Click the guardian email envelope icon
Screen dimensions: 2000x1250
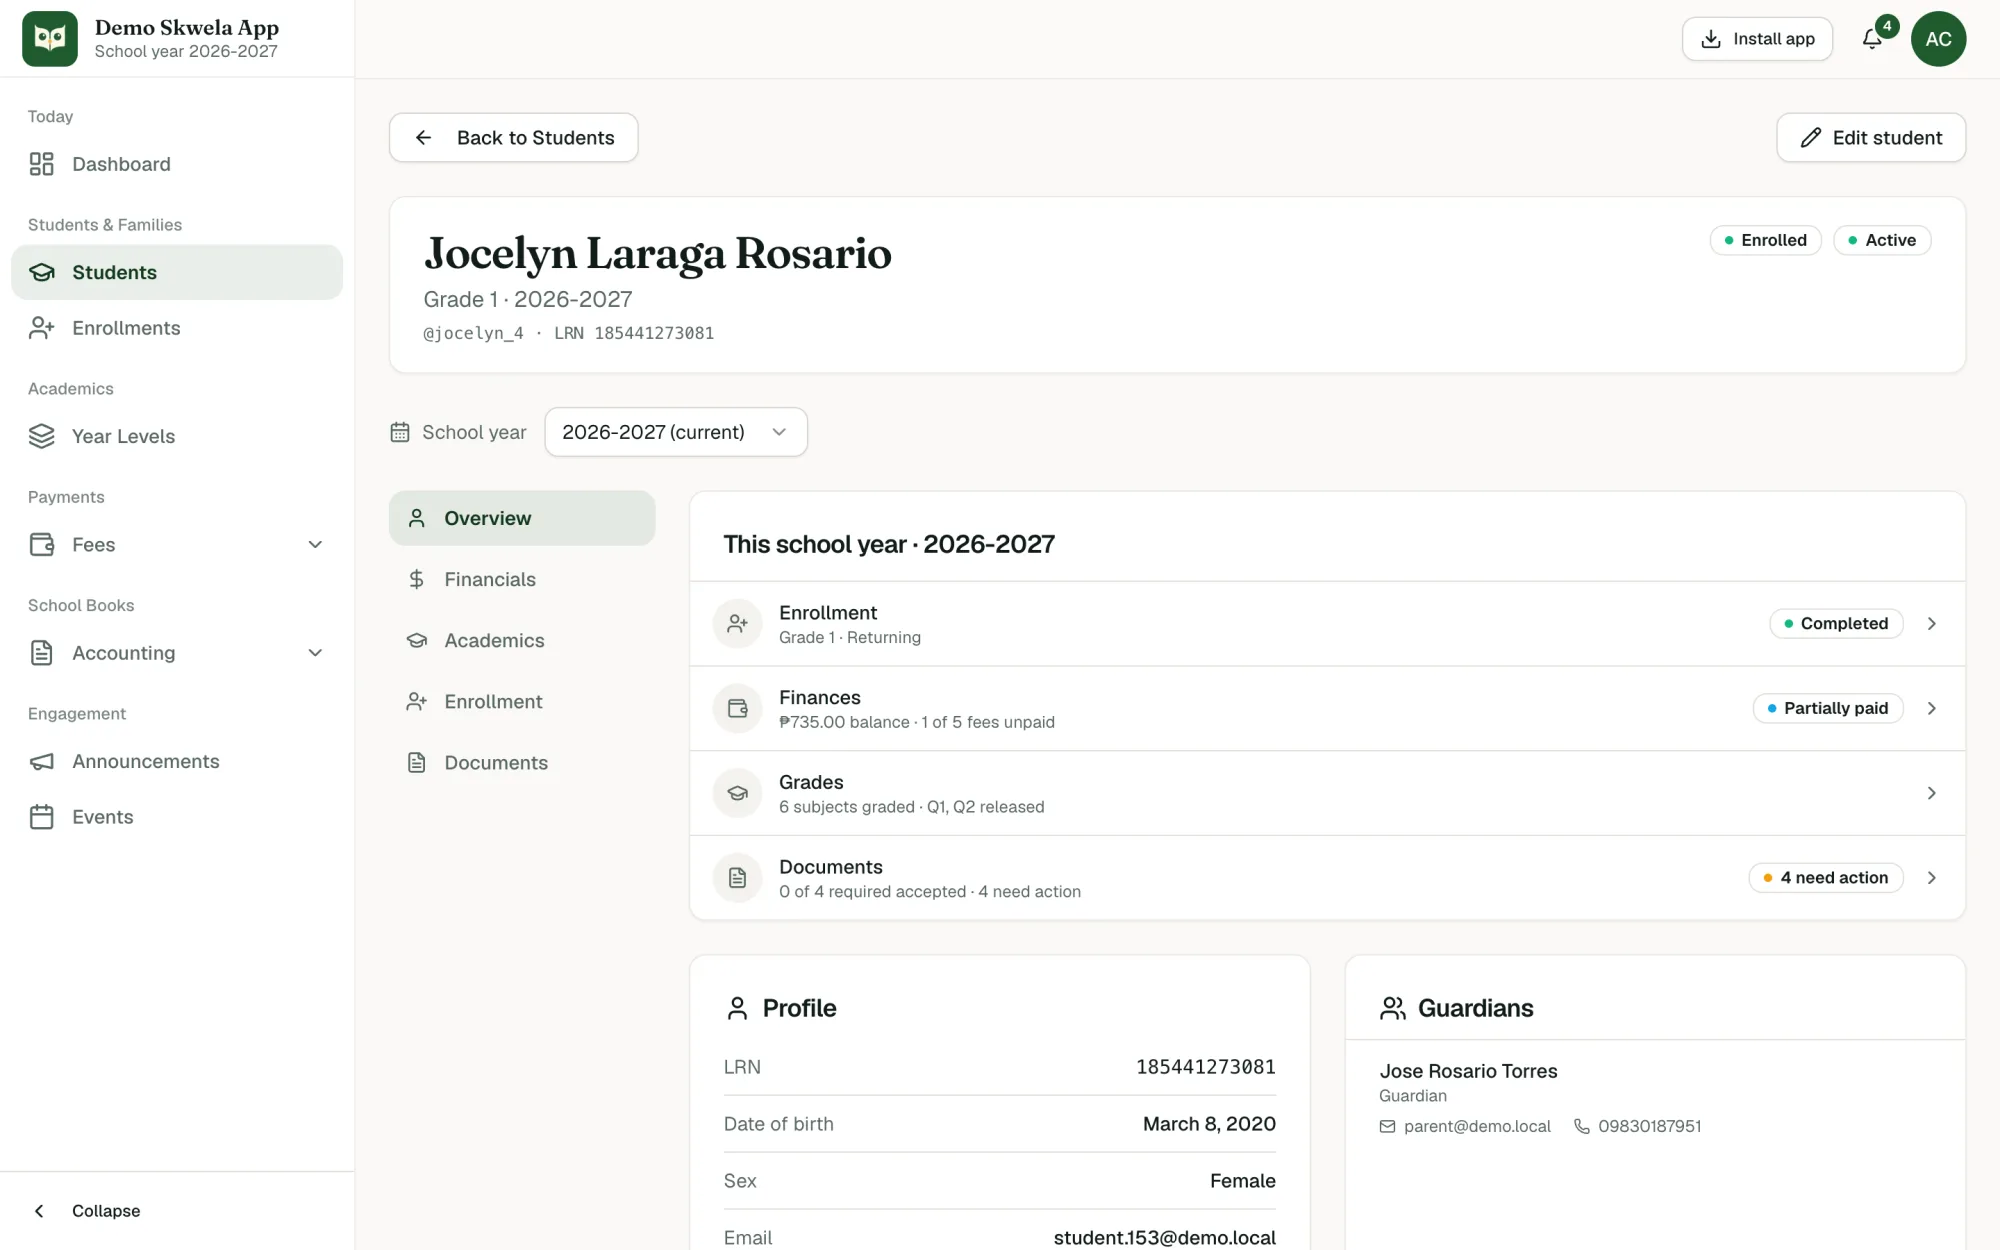click(1387, 1127)
